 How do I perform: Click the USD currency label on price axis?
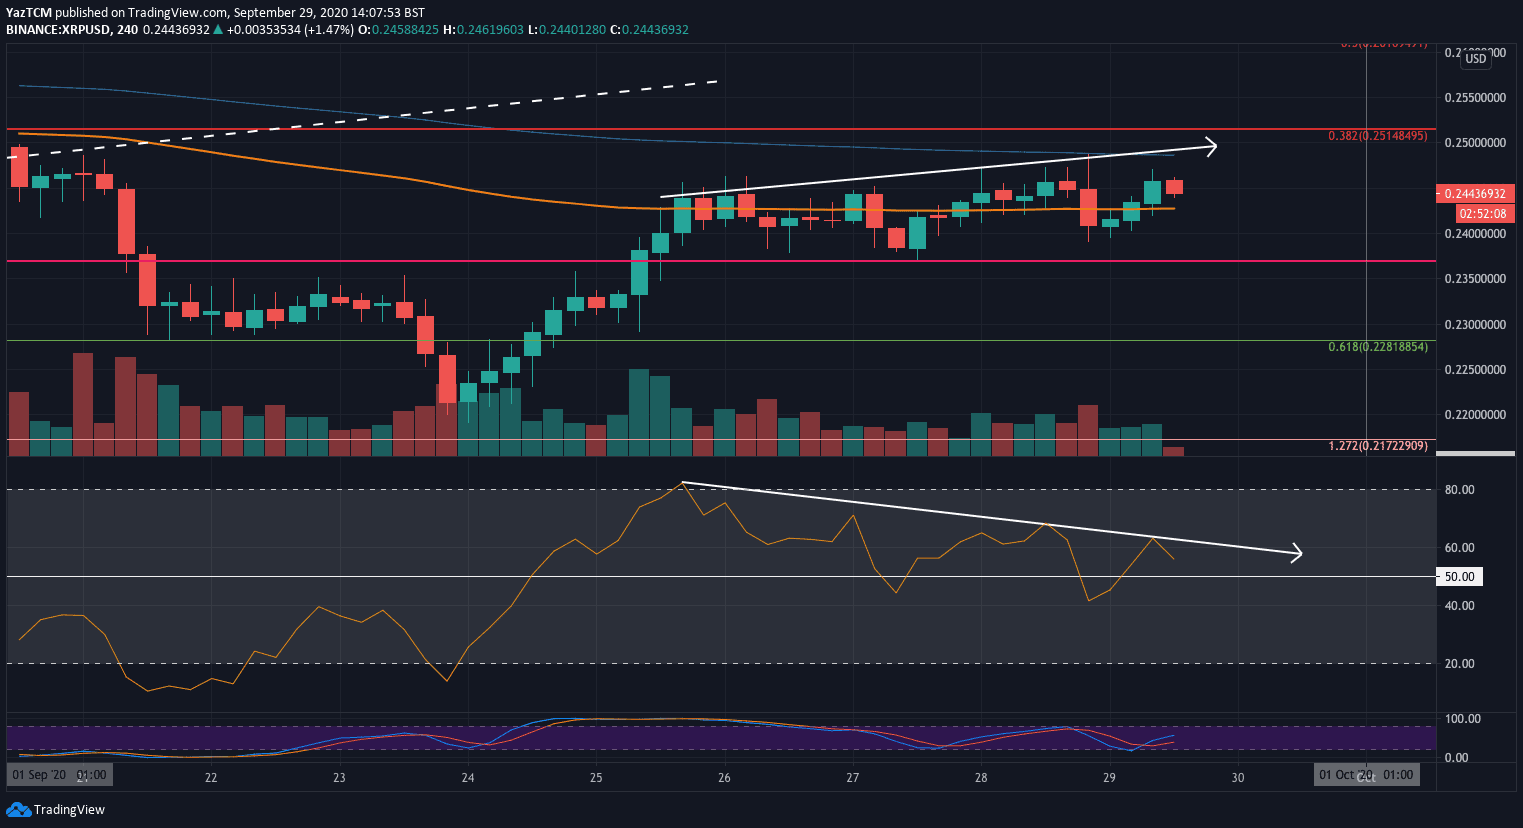click(1476, 59)
